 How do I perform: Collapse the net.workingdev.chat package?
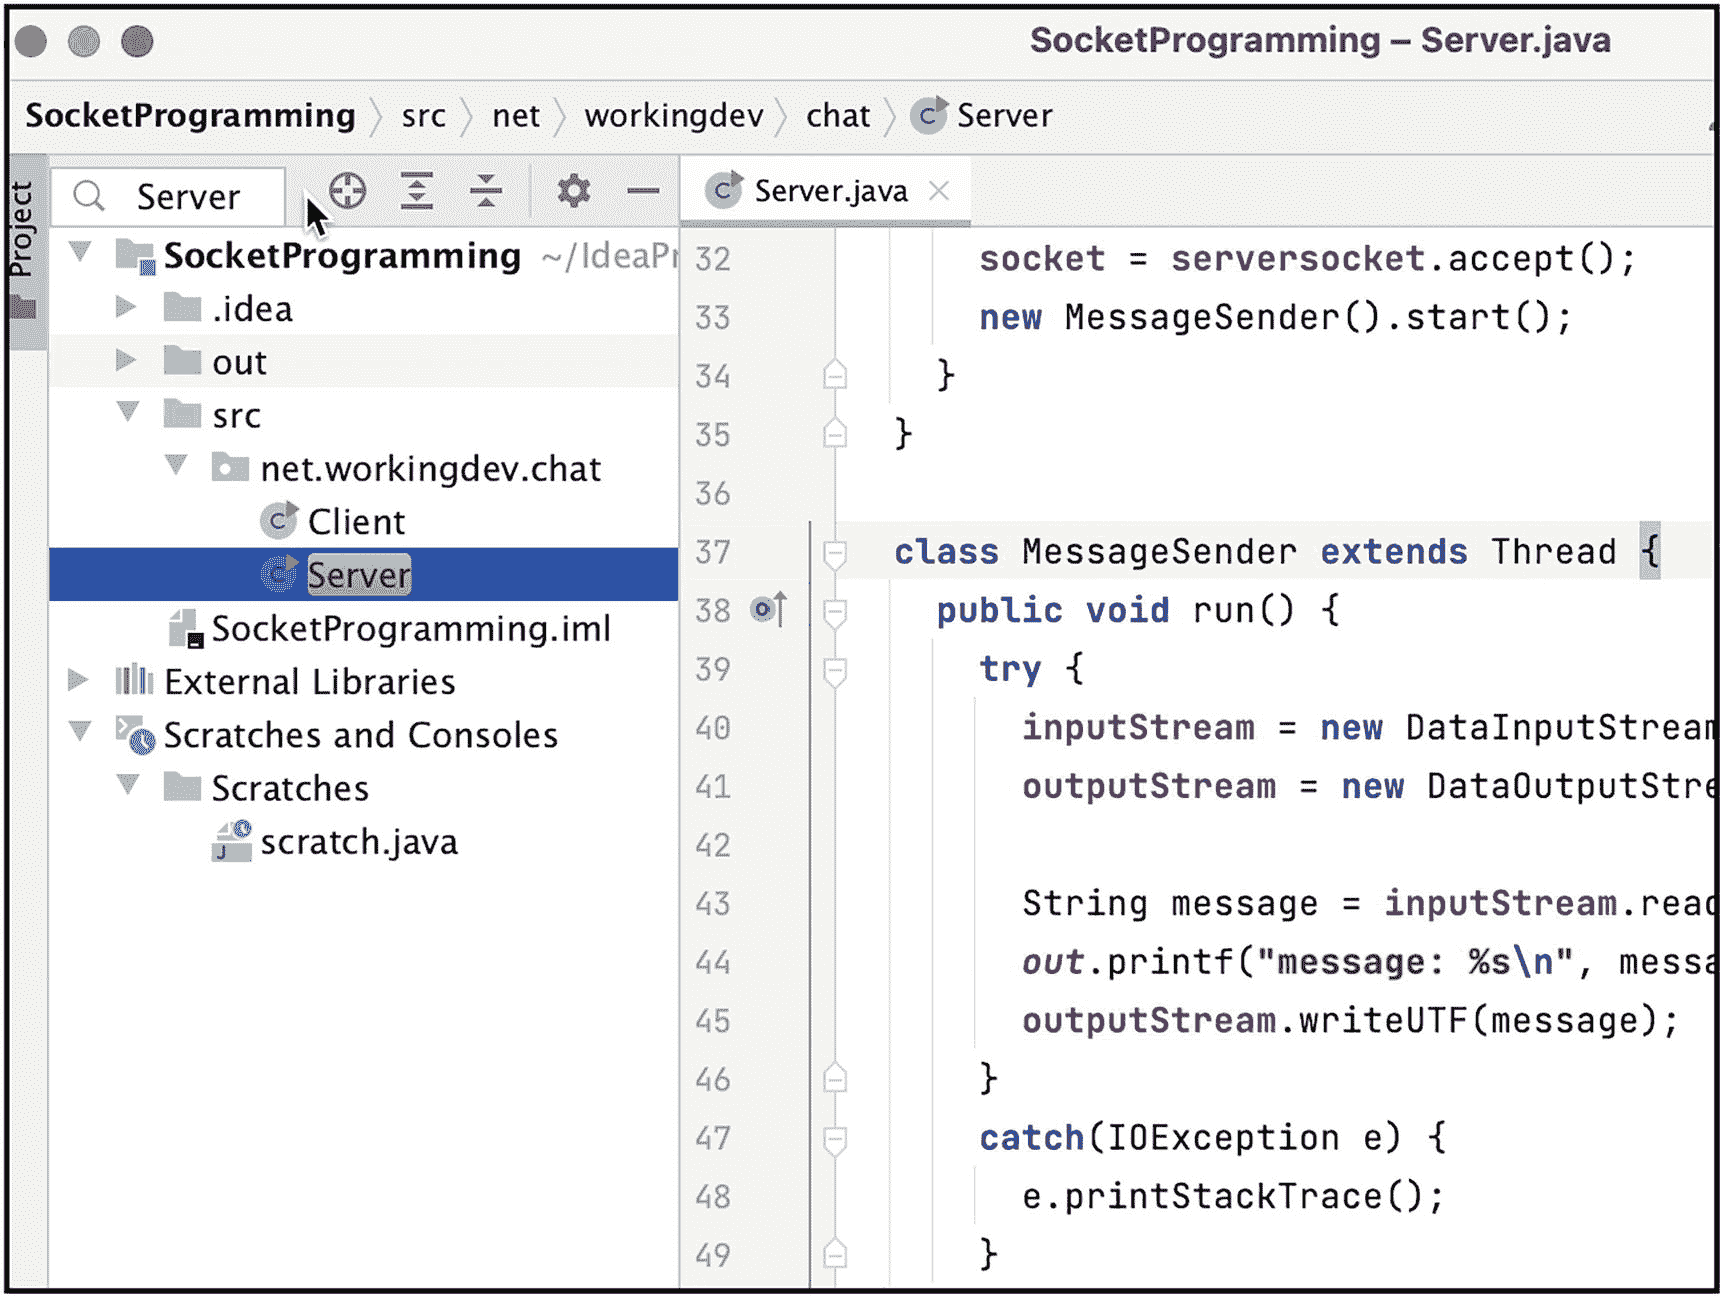[176, 464]
